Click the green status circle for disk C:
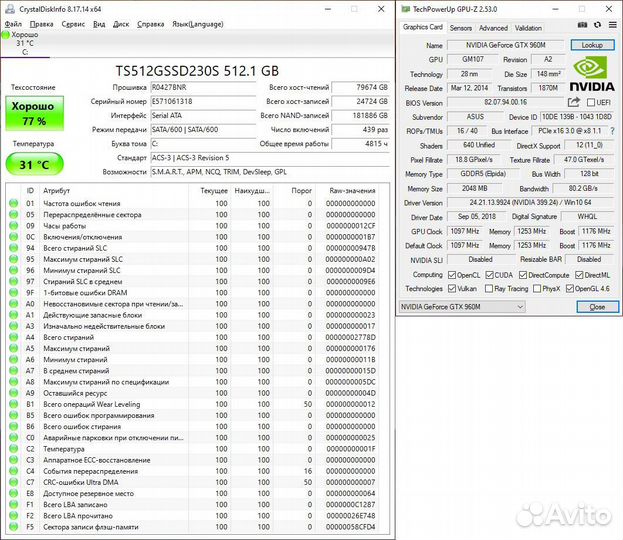The width and height of the screenshot is (623, 540). (x=6, y=35)
